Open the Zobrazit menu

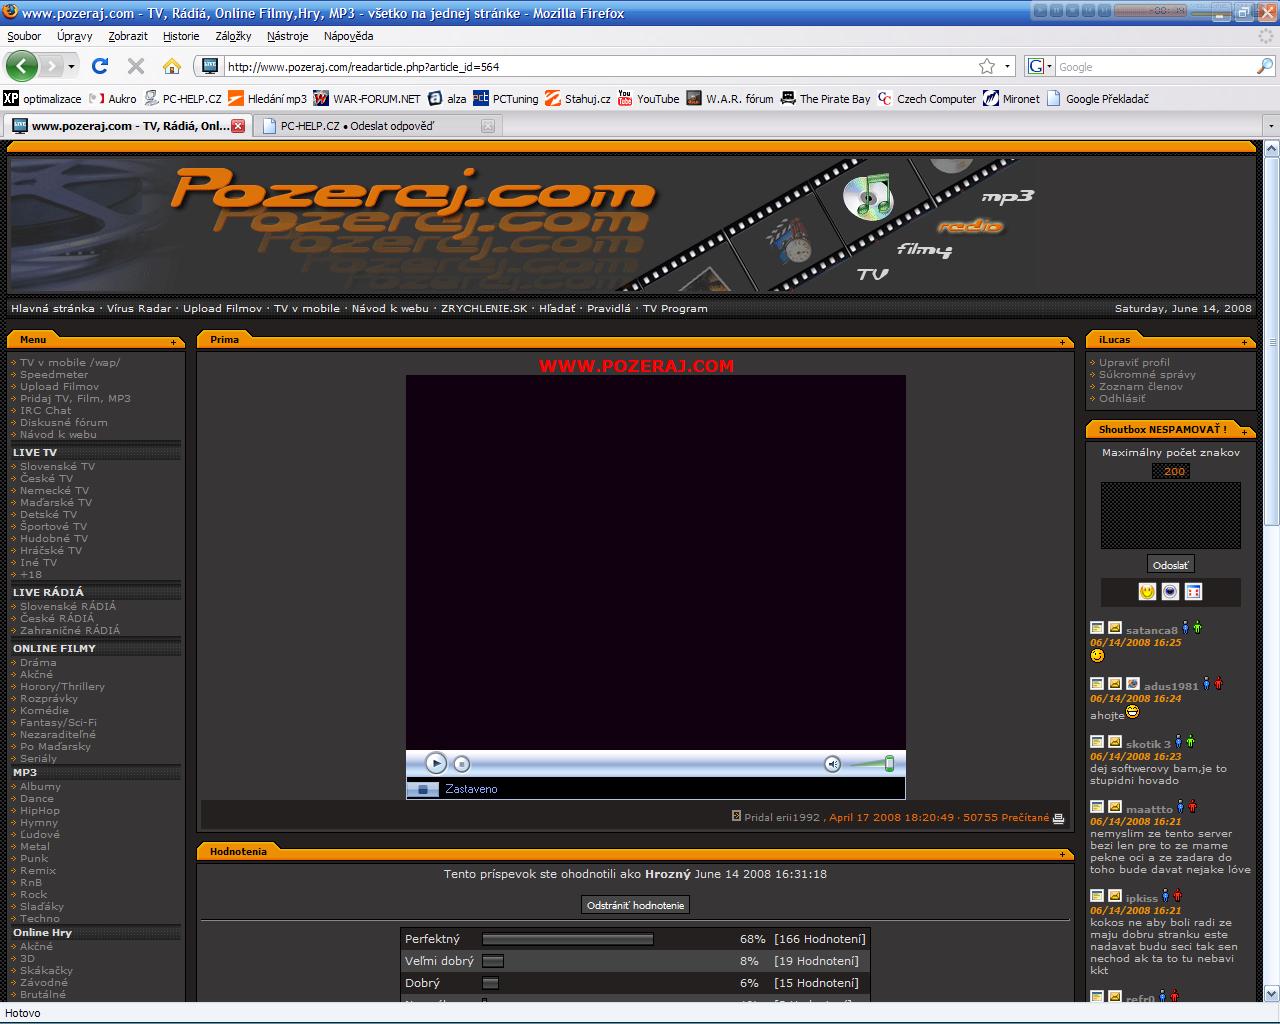click(128, 36)
